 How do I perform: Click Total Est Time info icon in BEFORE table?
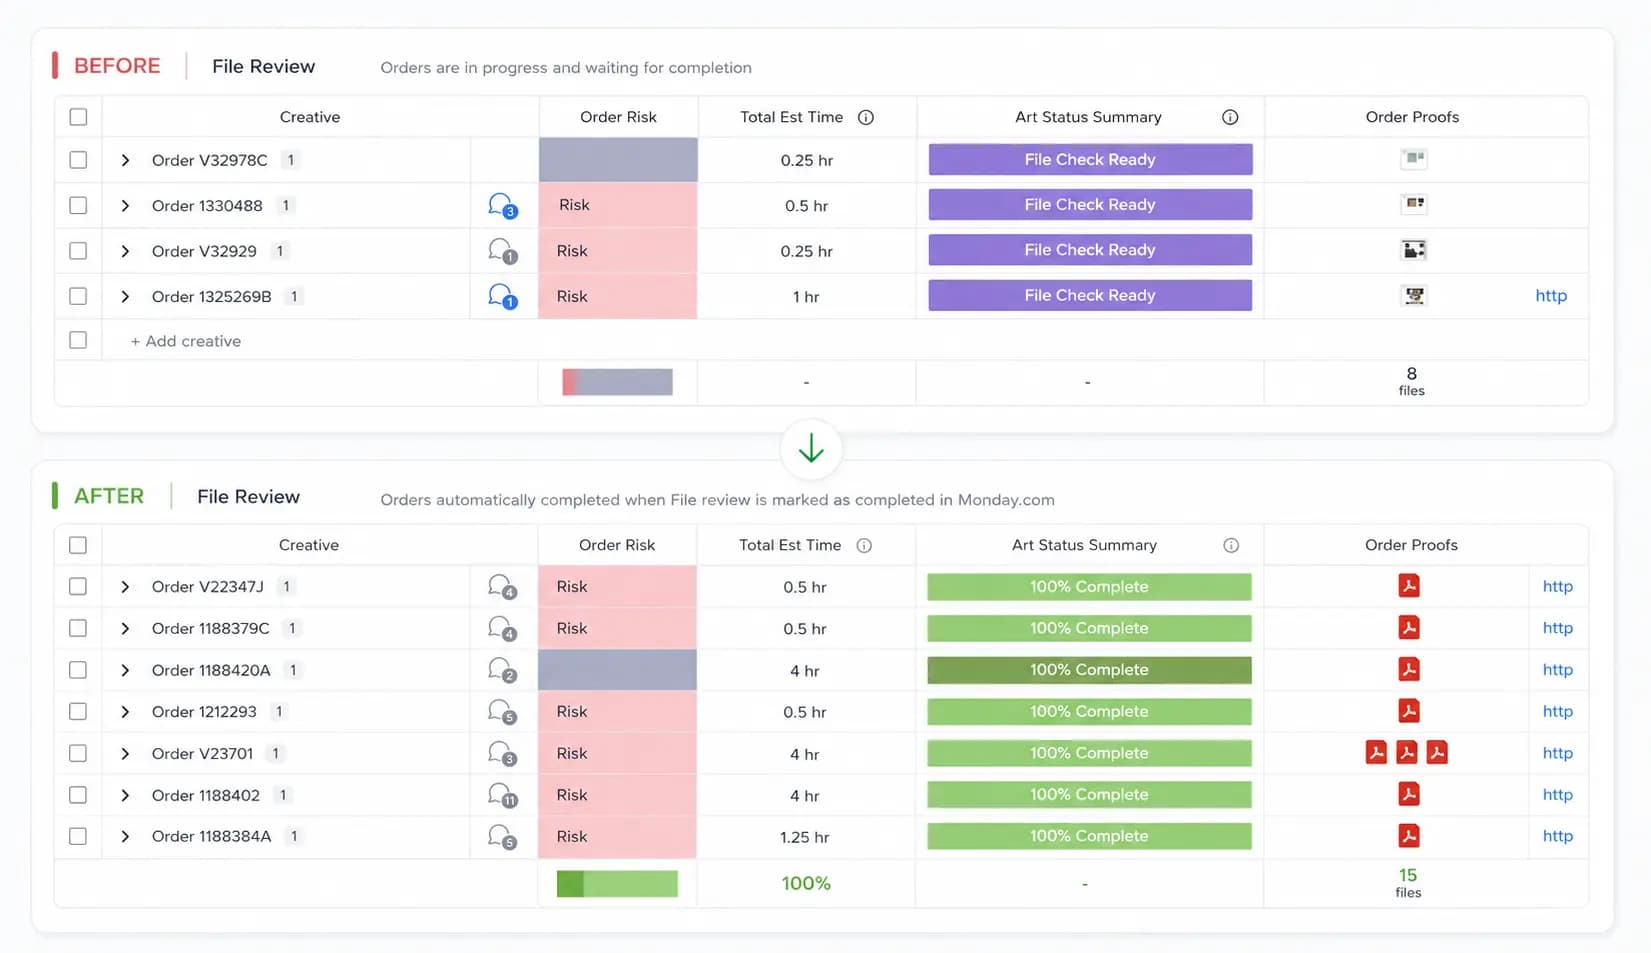pos(866,117)
